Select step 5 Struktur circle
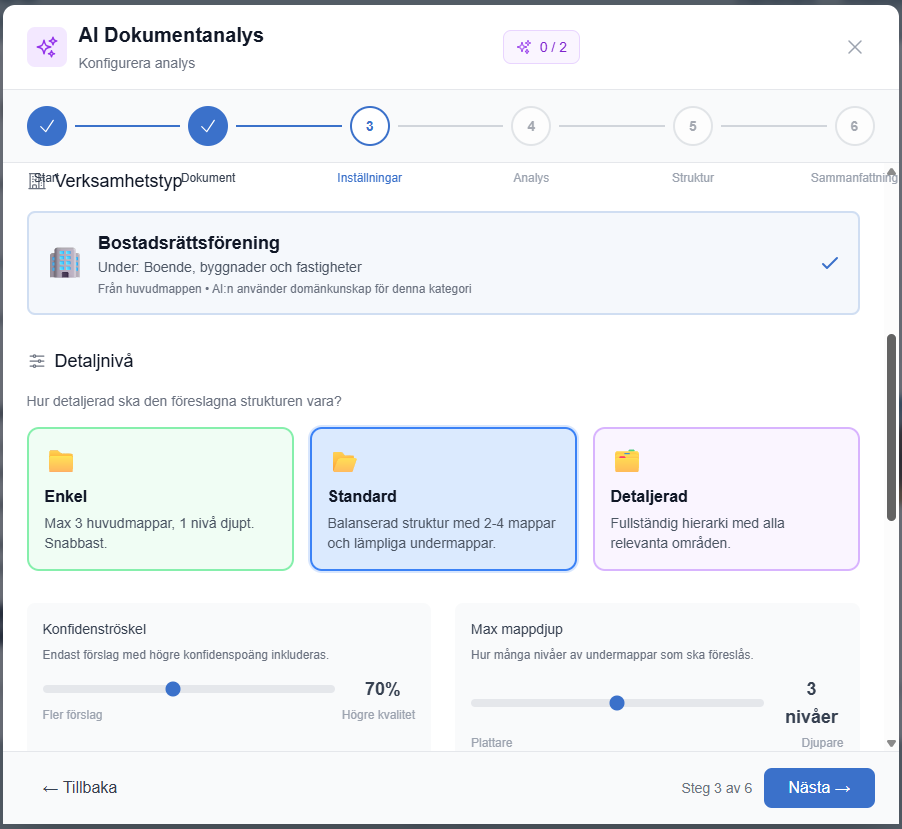902x829 pixels. tap(693, 126)
